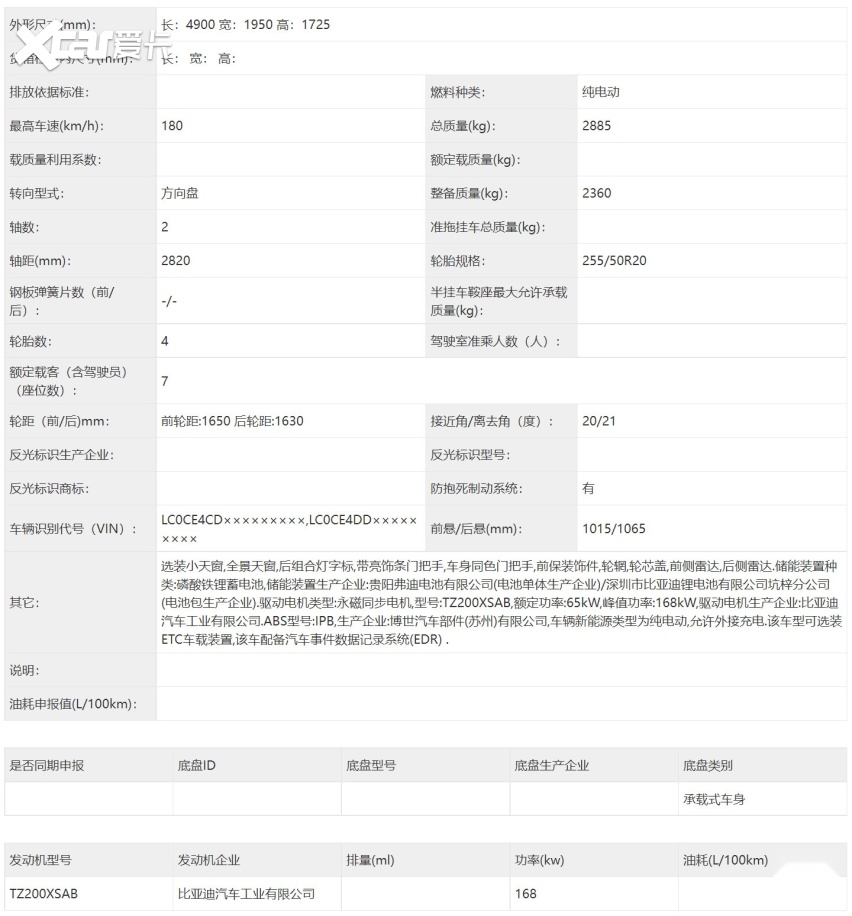Screen dimensions: 852x916
Task: Click the tire specification 255/50R20
Action: 612,260
